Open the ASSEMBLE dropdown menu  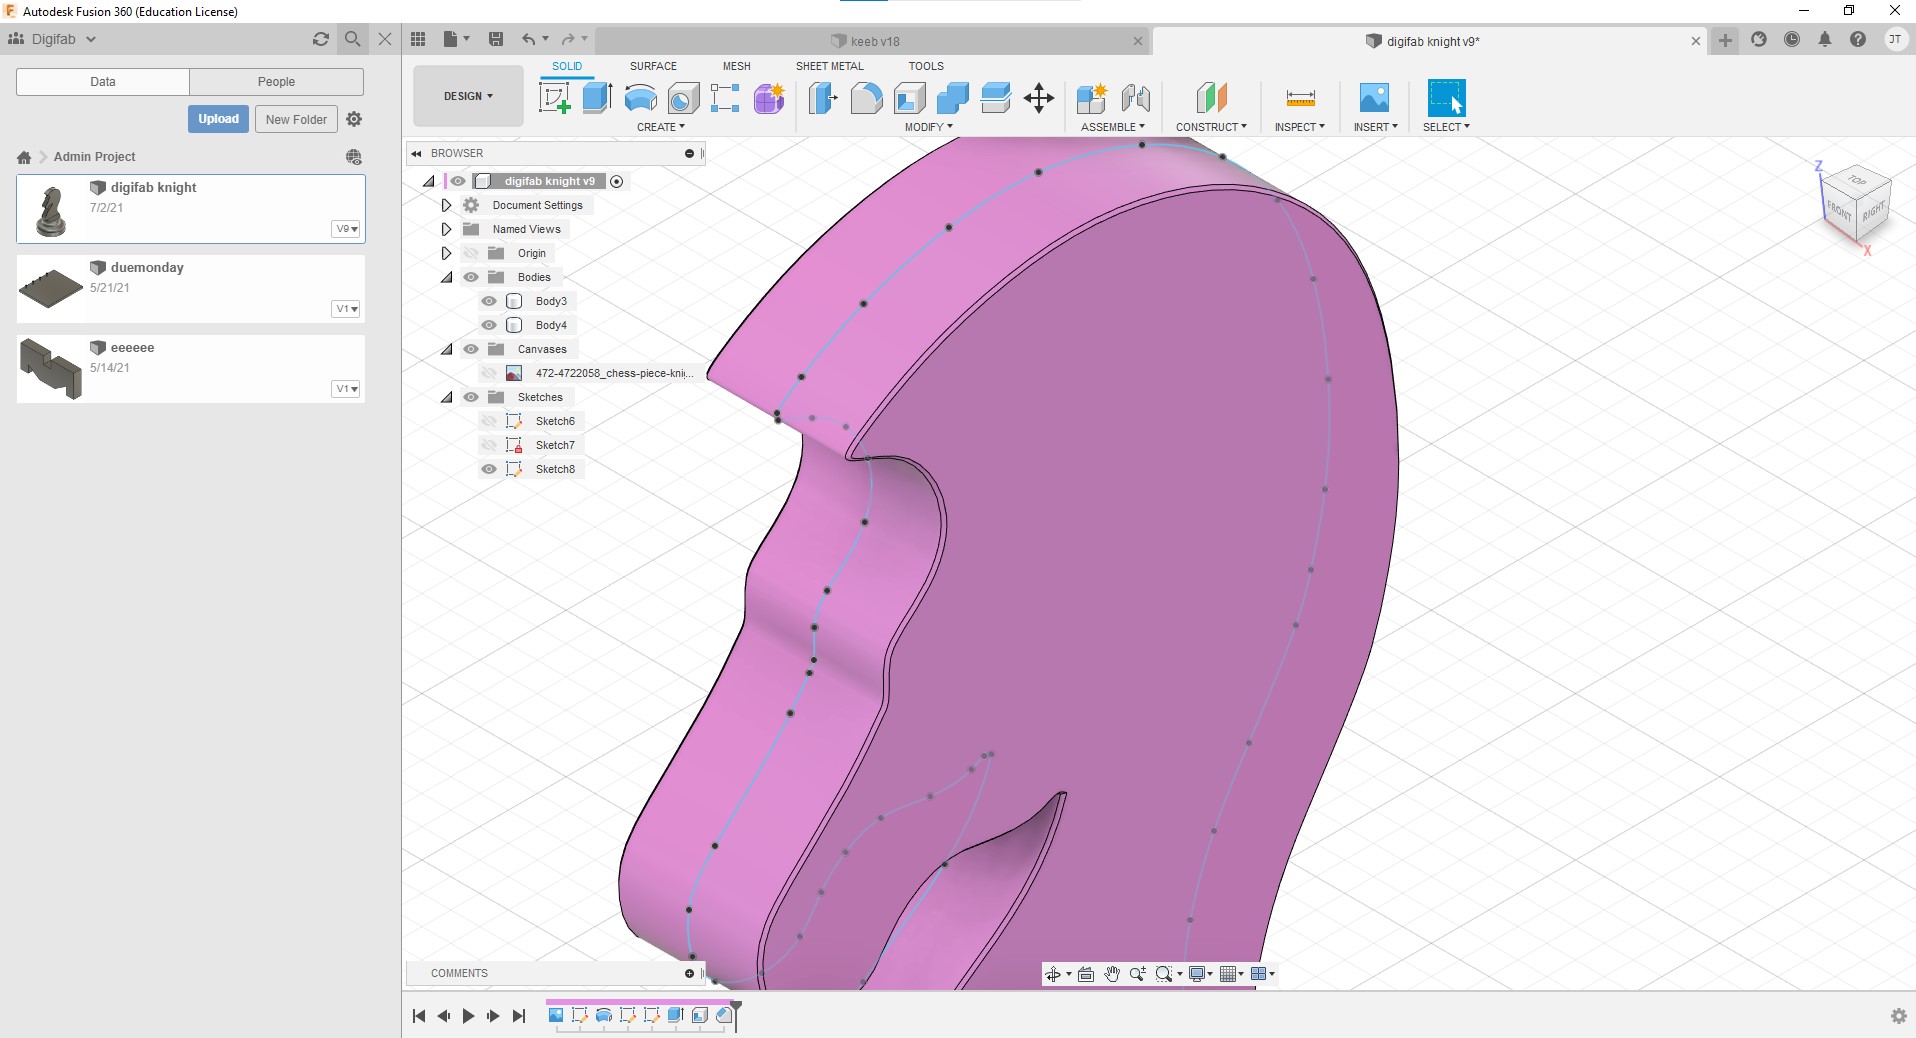point(1113,127)
